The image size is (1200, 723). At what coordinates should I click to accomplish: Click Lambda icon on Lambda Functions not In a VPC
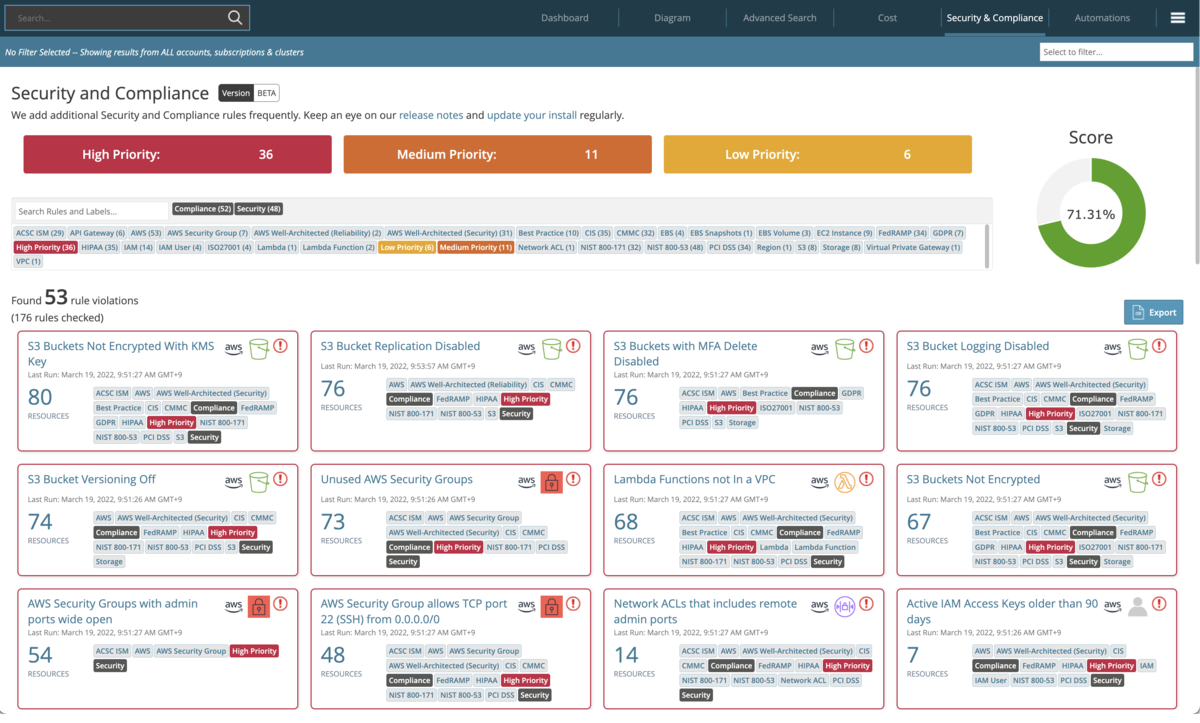(x=844, y=482)
